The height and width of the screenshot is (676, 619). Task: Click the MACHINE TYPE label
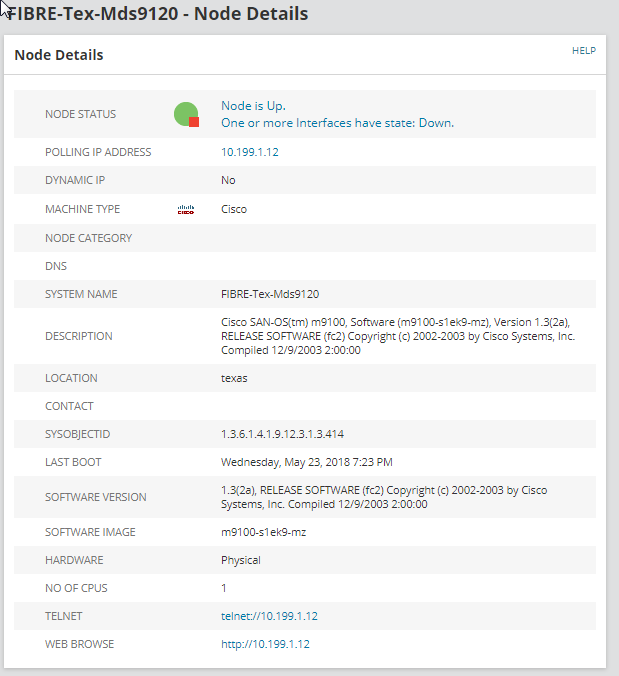(x=83, y=209)
